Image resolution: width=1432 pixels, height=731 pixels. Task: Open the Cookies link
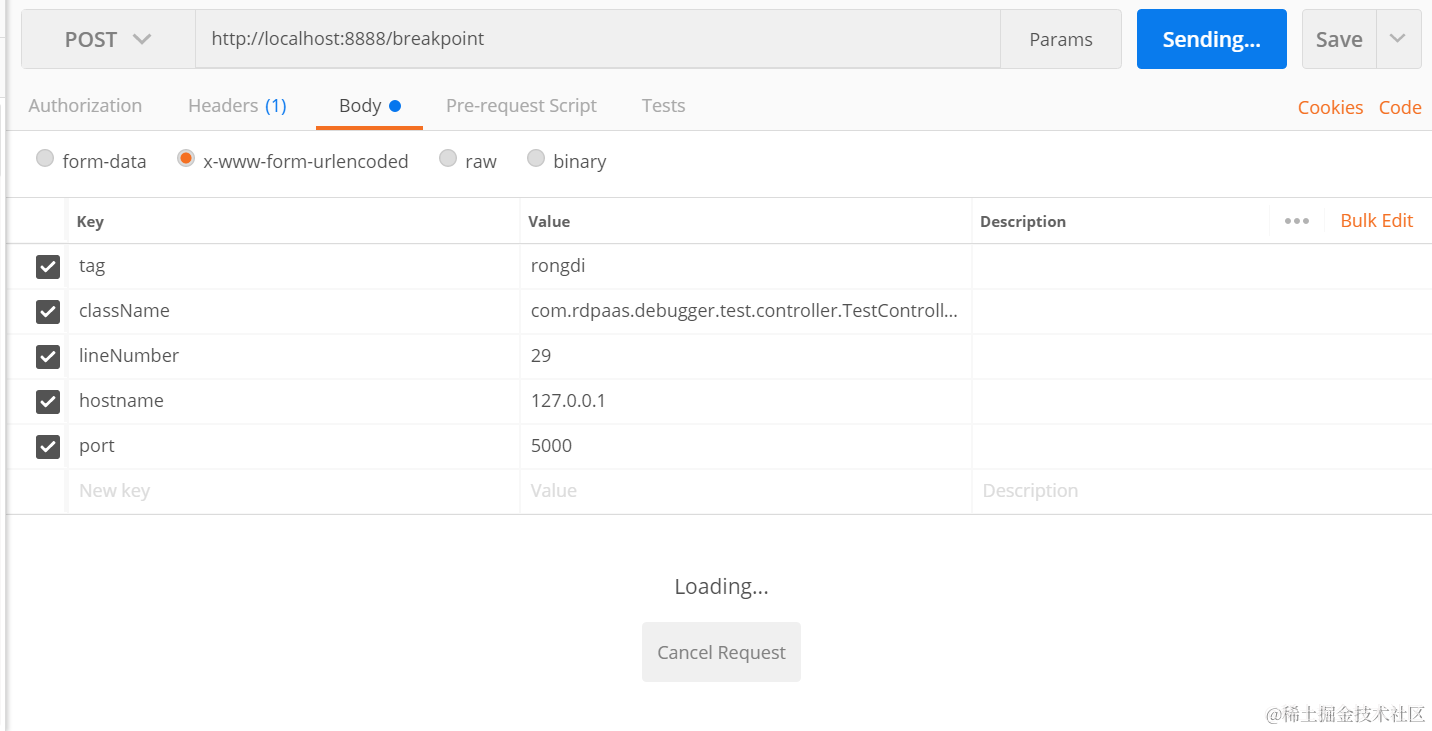point(1330,108)
